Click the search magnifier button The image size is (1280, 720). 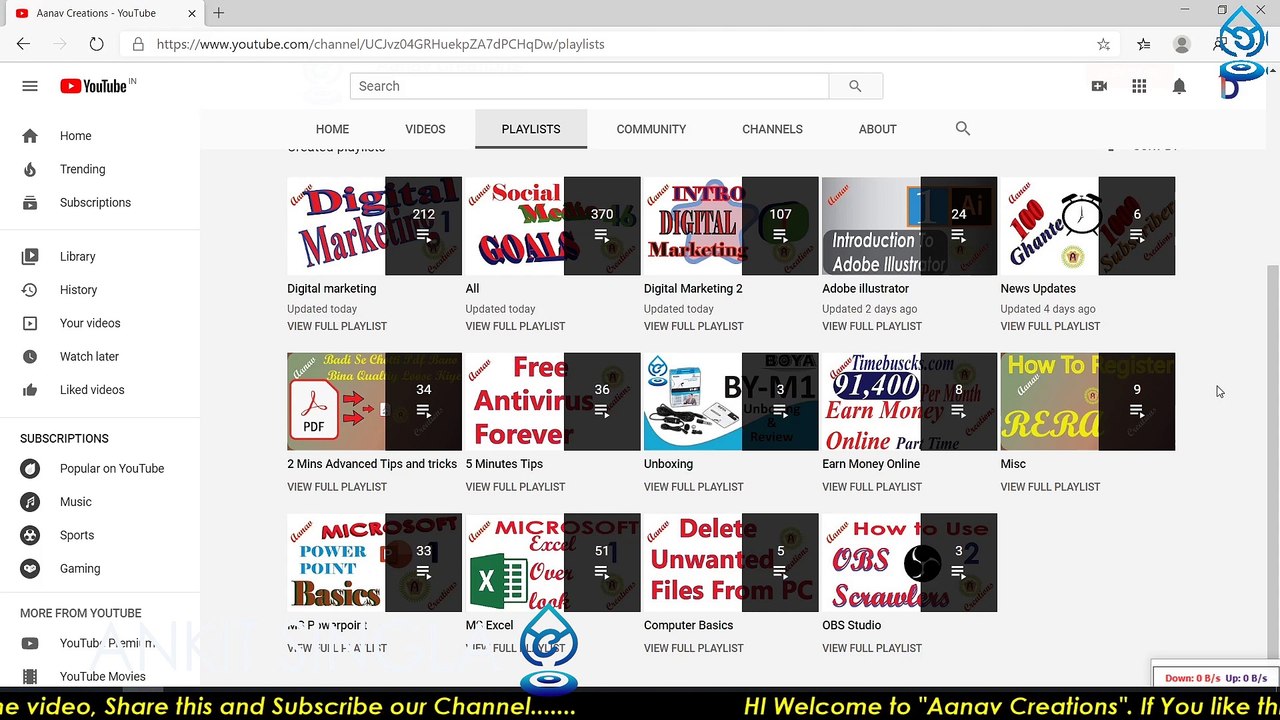click(855, 86)
